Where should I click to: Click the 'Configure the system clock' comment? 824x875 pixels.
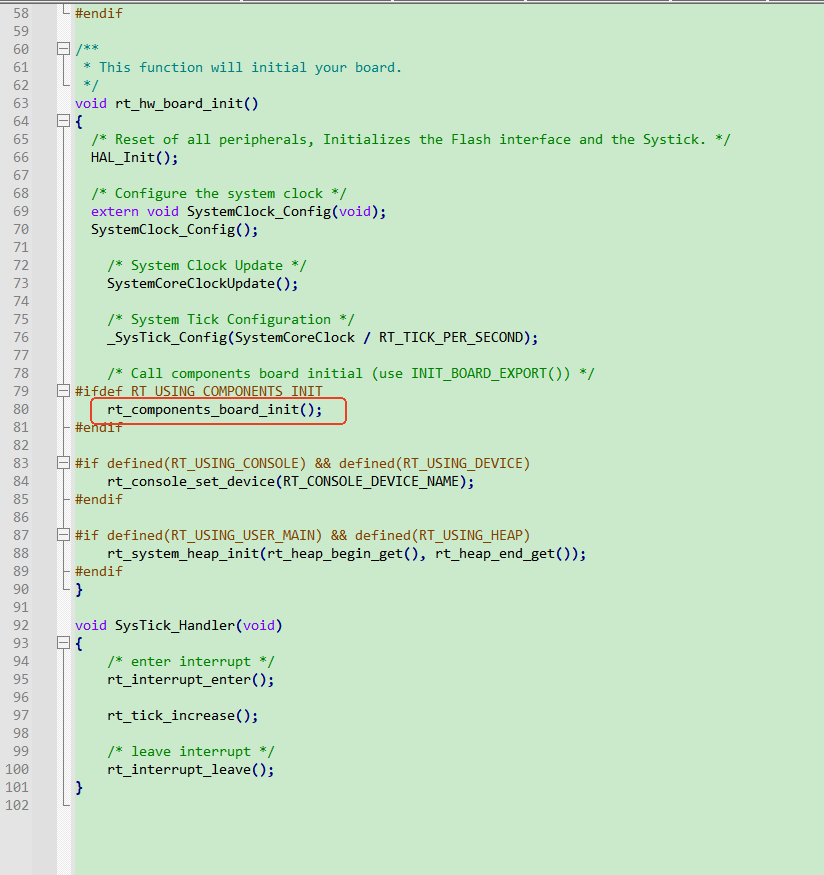click(x=219, y=194)
